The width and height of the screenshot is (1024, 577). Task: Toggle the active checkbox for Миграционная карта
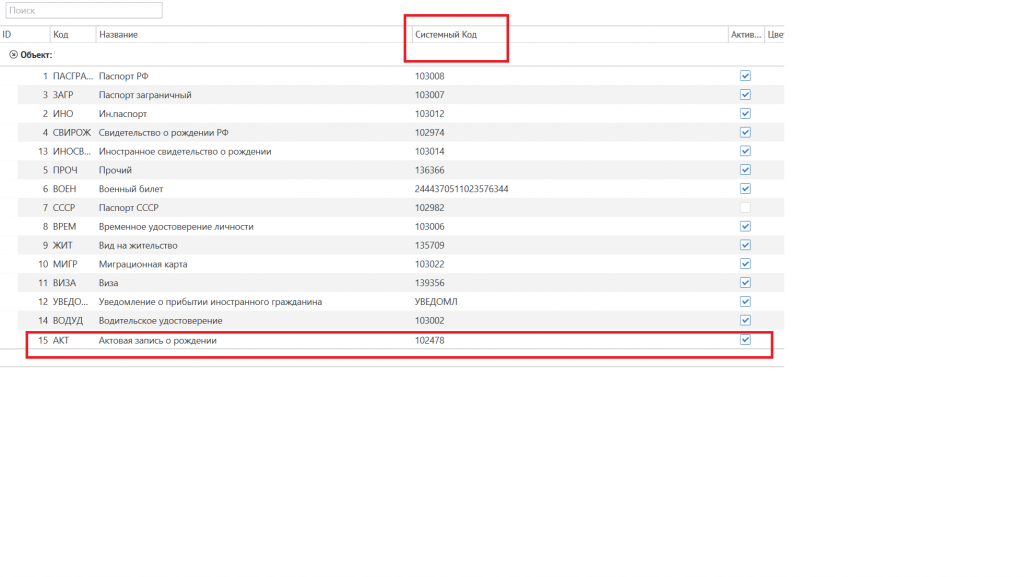click(745, 264)
